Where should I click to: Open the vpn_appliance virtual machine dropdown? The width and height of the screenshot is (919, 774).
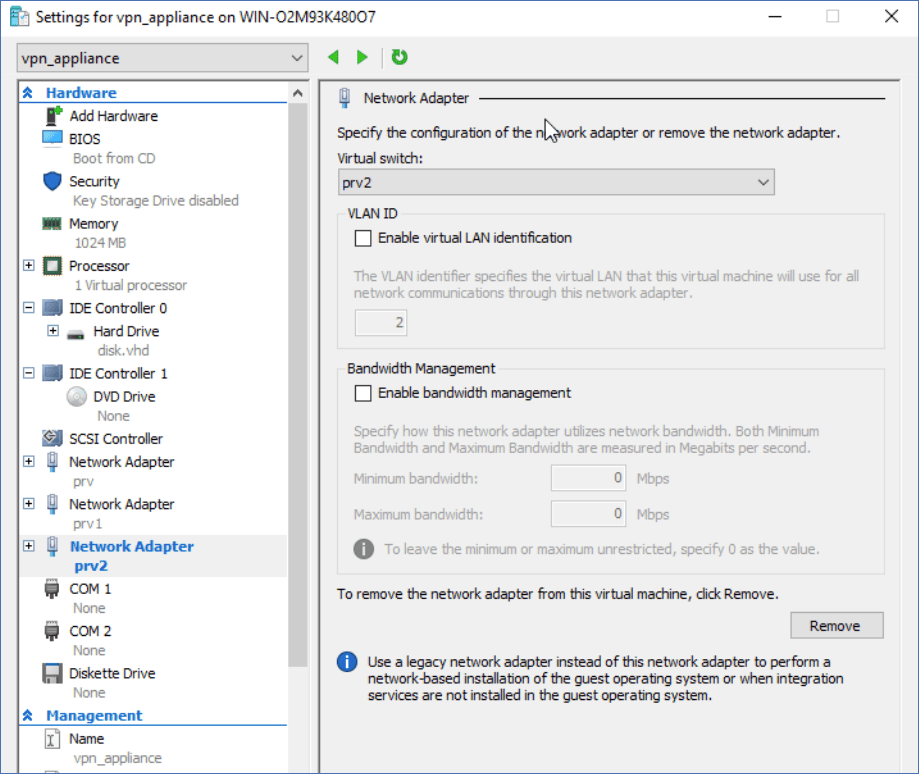point(162,58)
